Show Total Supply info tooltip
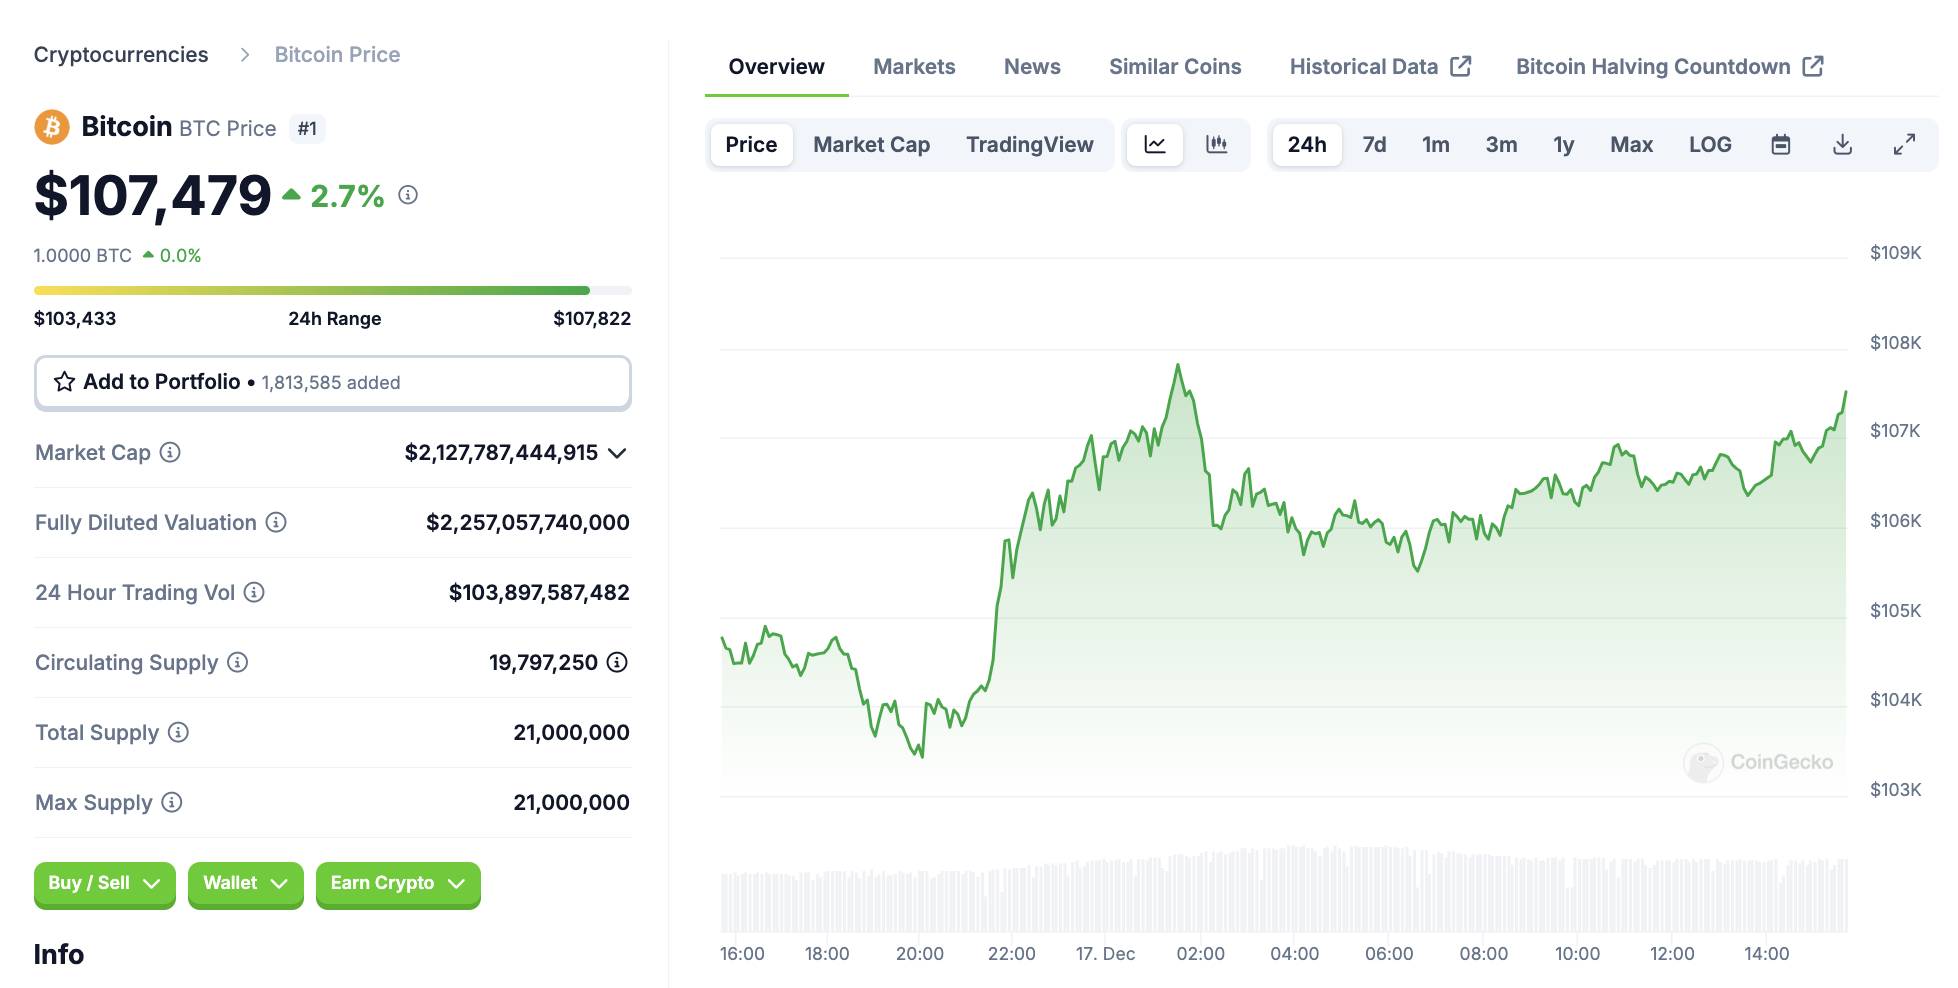The width and height of the screenshot is (1958, 988). pyautogui.click(x=178, y=732)
